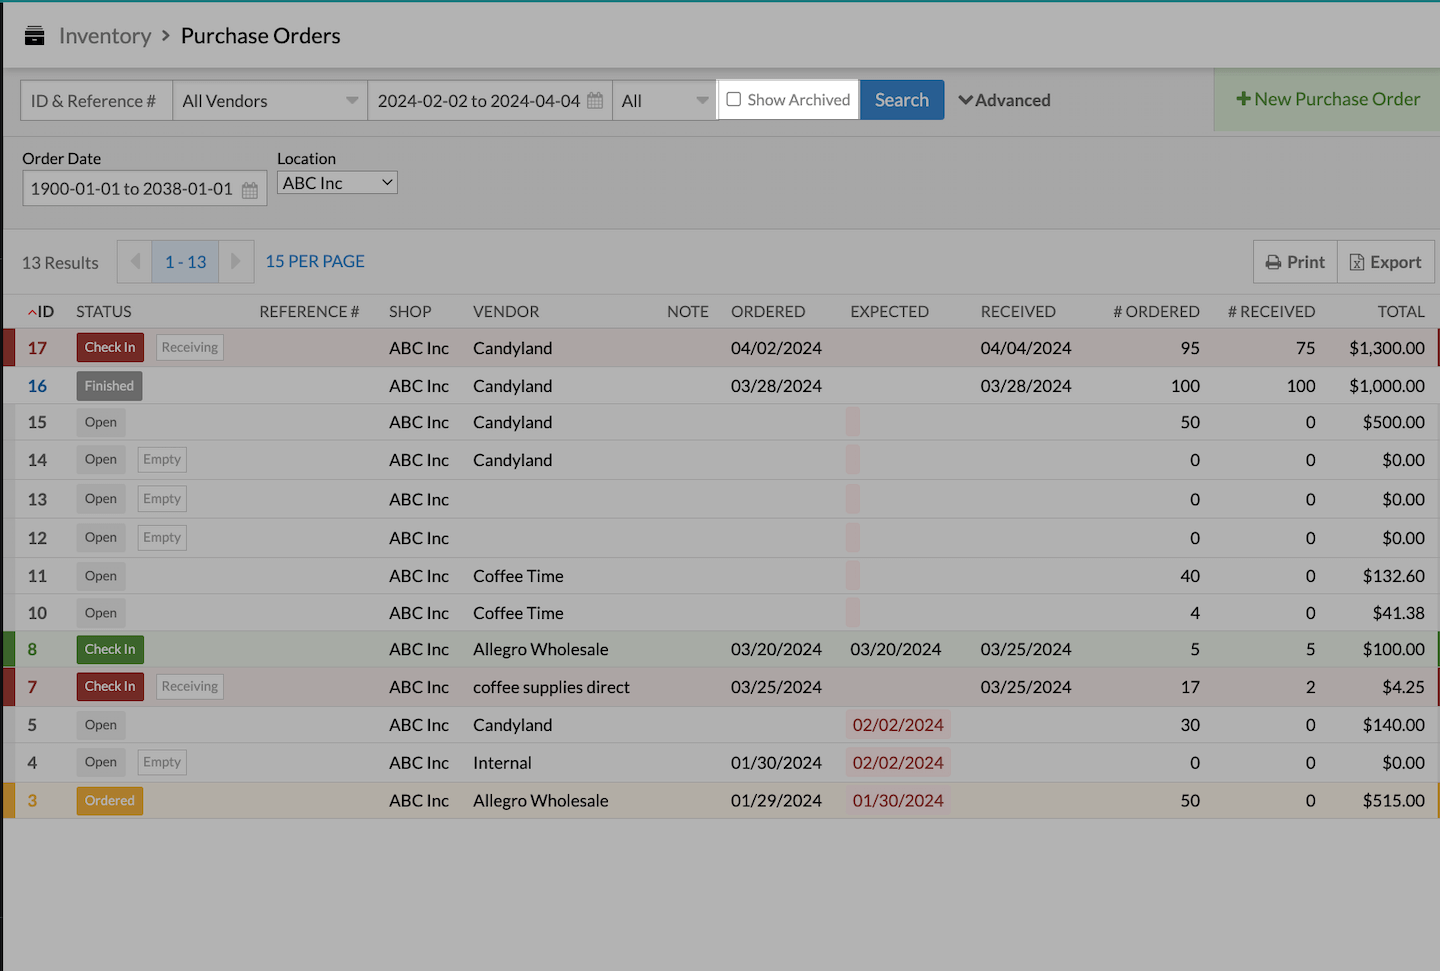Expand the Advanced search options

pyautogui.click(x=1004, y=101)
